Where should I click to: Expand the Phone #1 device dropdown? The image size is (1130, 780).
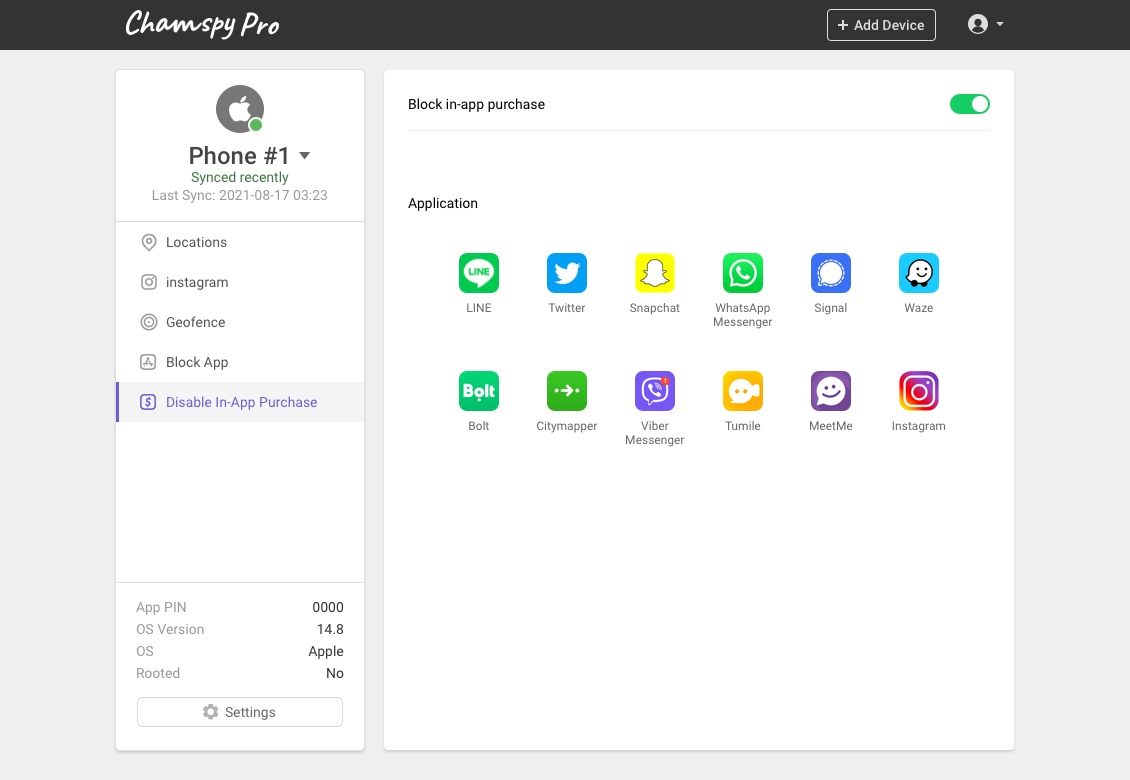[305, 156]
